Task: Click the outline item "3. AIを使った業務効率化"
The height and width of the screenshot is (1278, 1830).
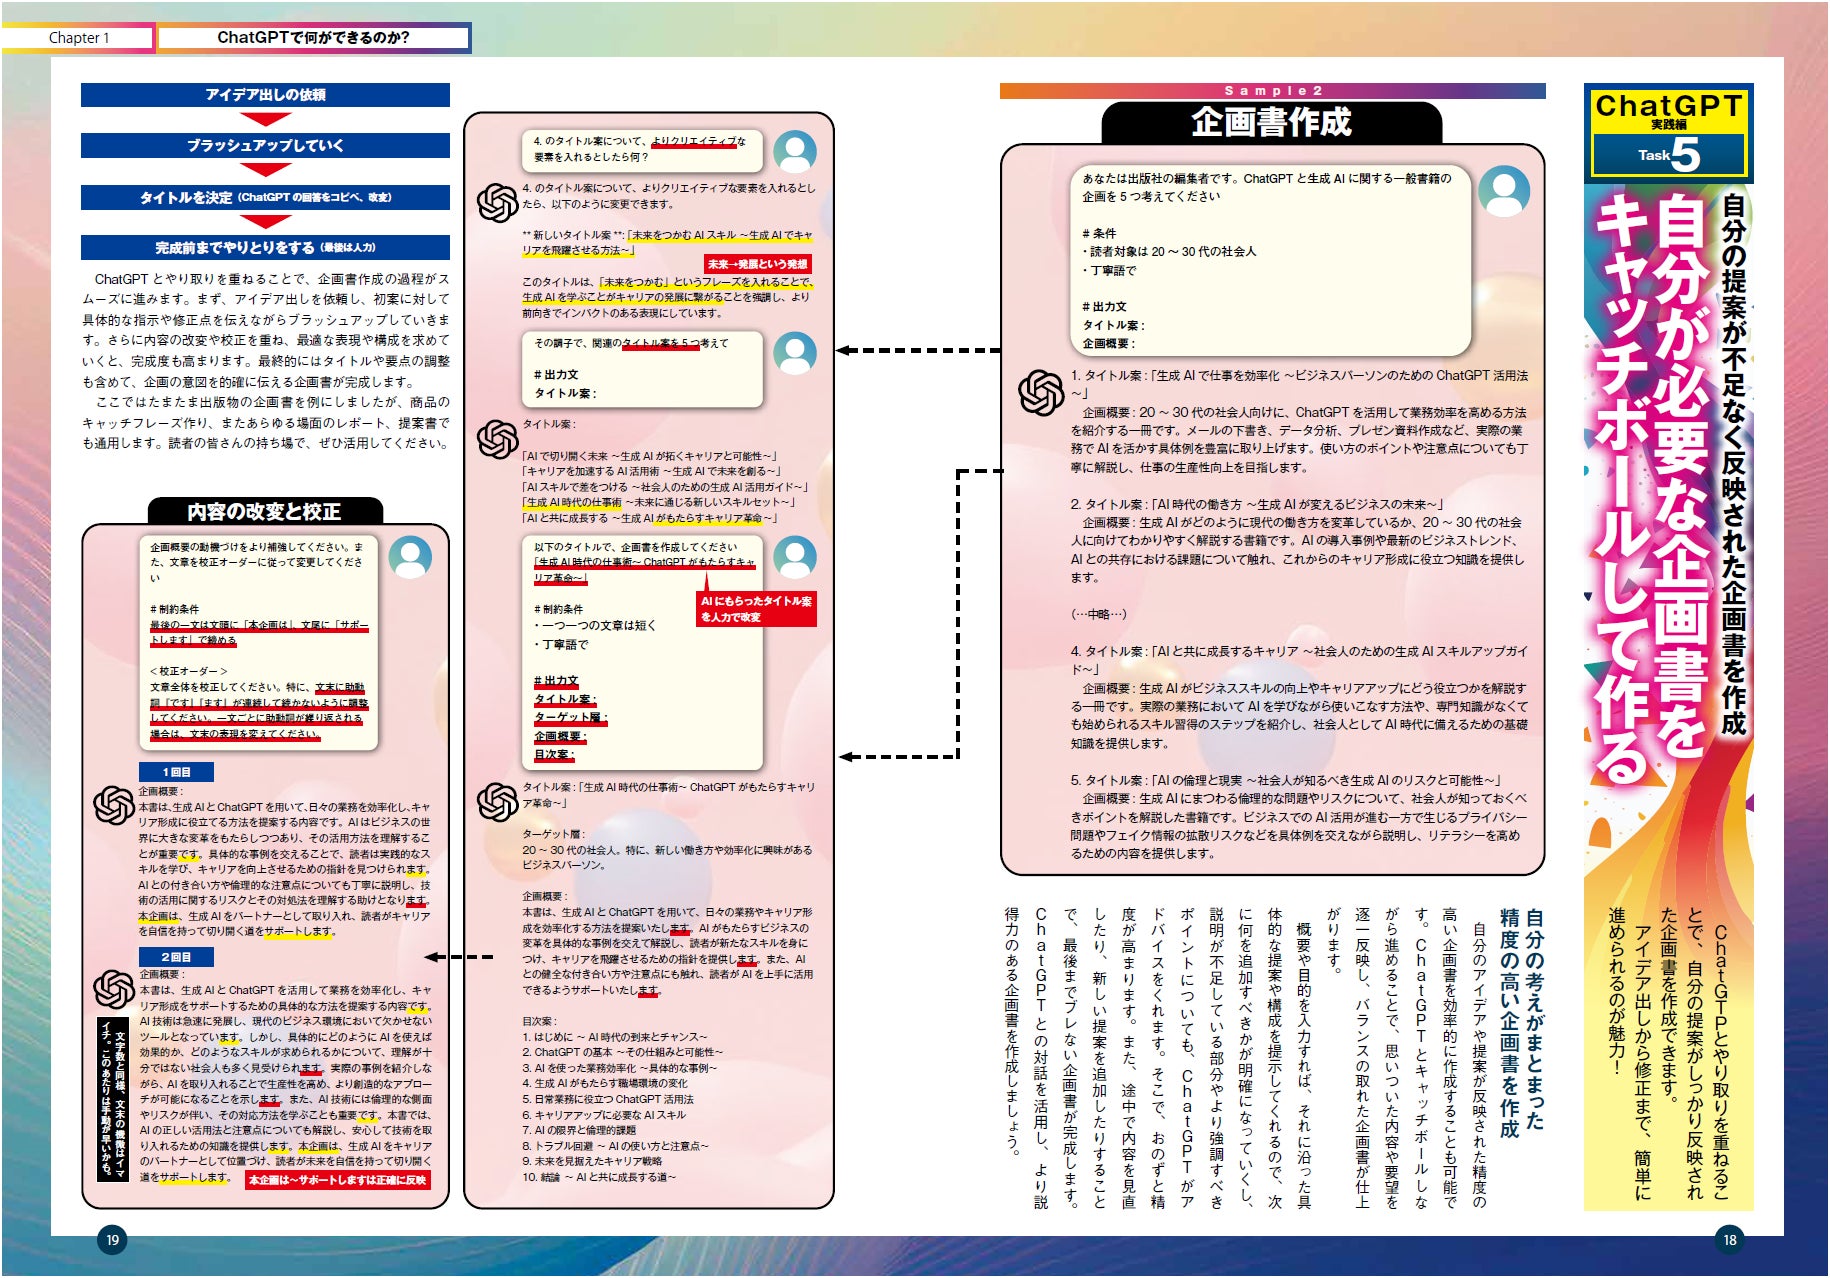Action: pos(619,1068)
